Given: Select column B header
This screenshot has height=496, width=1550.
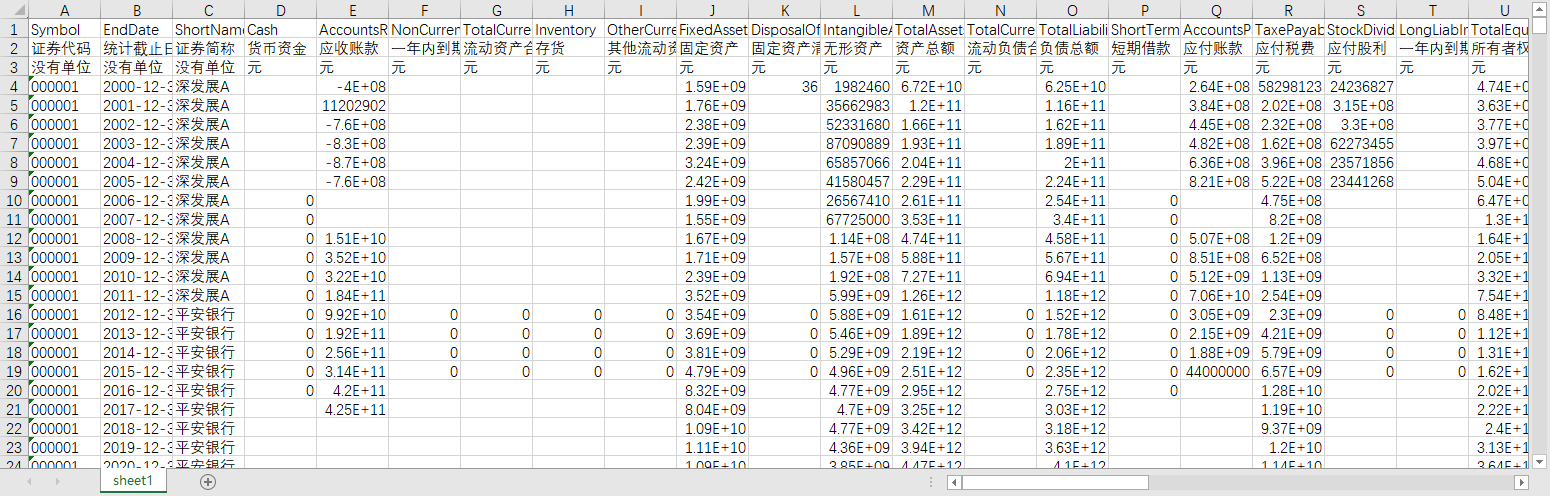Looking at the screenshot, I should click(x=136, y=10).
